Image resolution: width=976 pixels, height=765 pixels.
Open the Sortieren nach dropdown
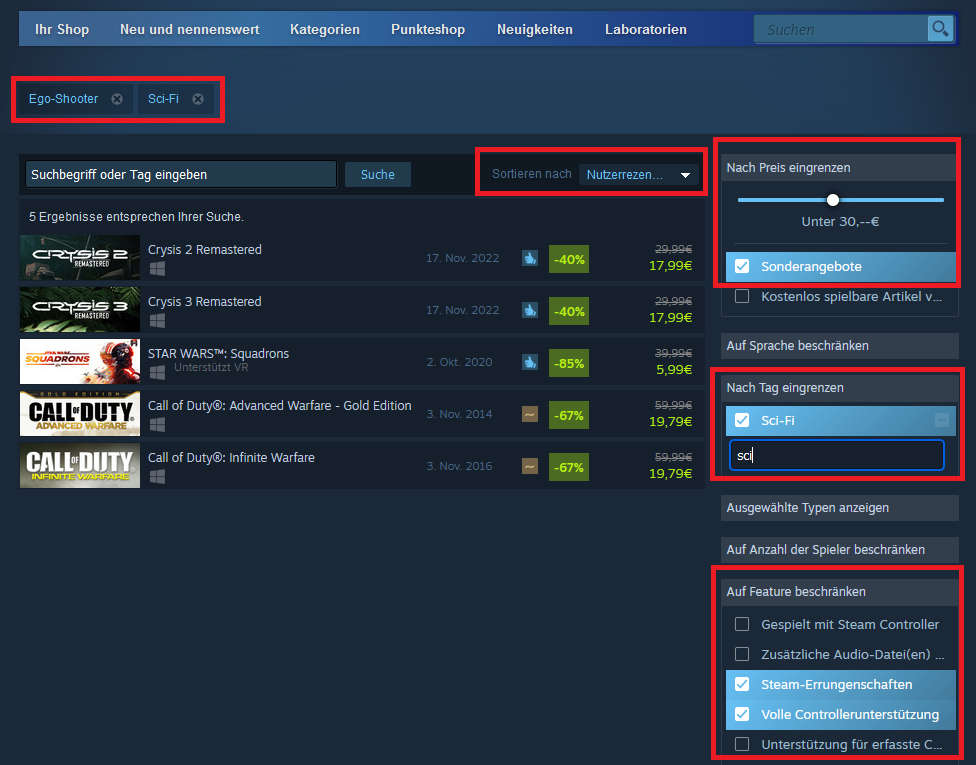[x=638, y=175]
